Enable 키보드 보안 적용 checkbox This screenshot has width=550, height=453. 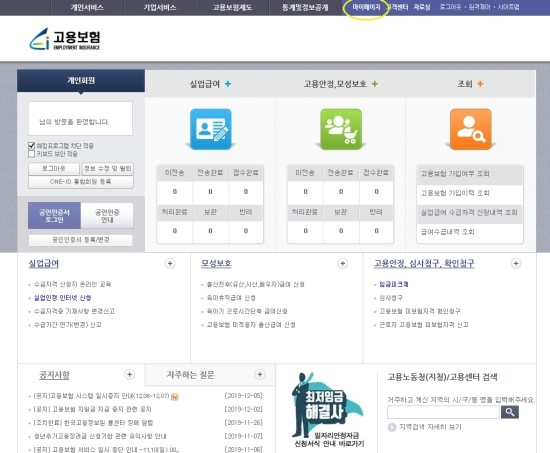point(32,154)
